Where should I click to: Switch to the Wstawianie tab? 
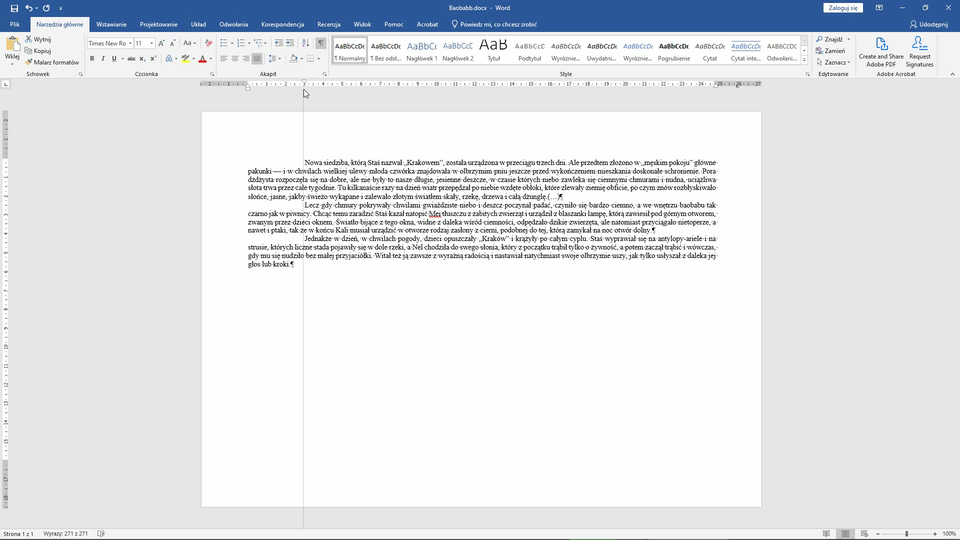(111, 23)
